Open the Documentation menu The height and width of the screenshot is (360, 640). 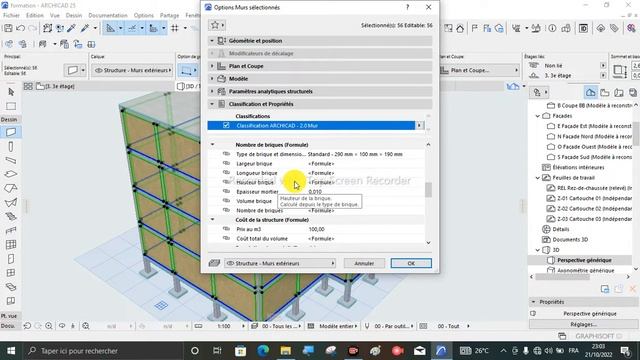click(x=108, y=15)
